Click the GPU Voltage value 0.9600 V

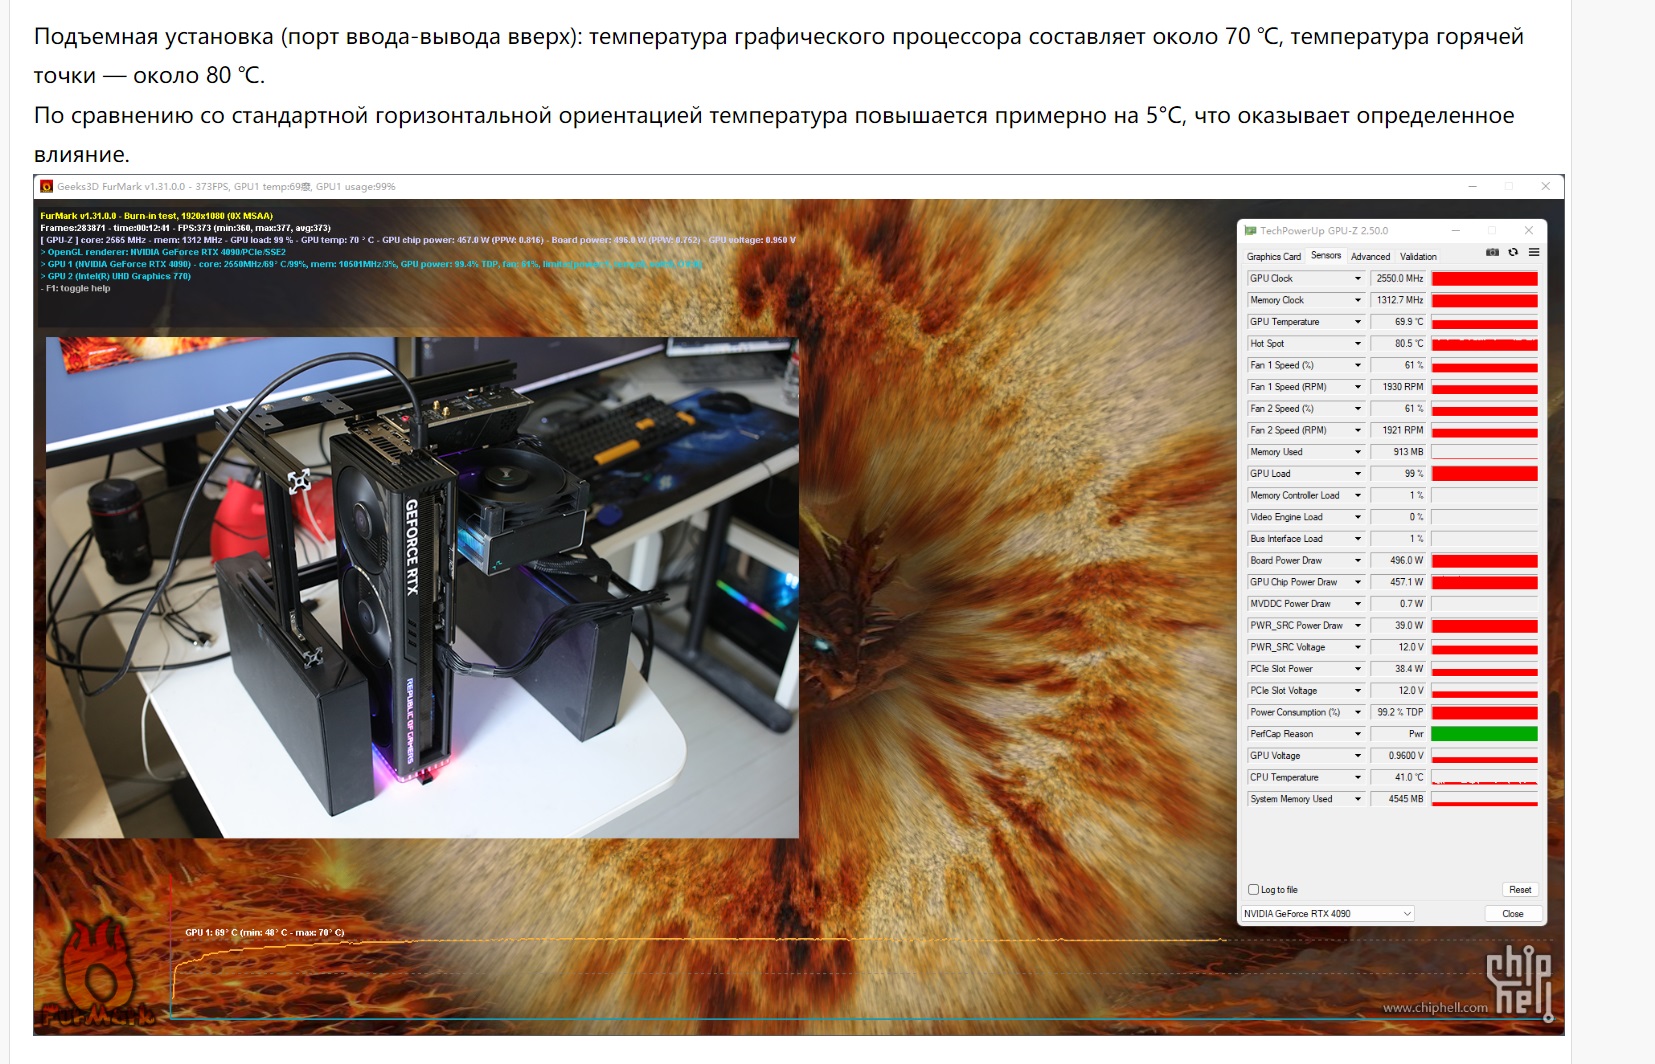(x=1398, y=755)
